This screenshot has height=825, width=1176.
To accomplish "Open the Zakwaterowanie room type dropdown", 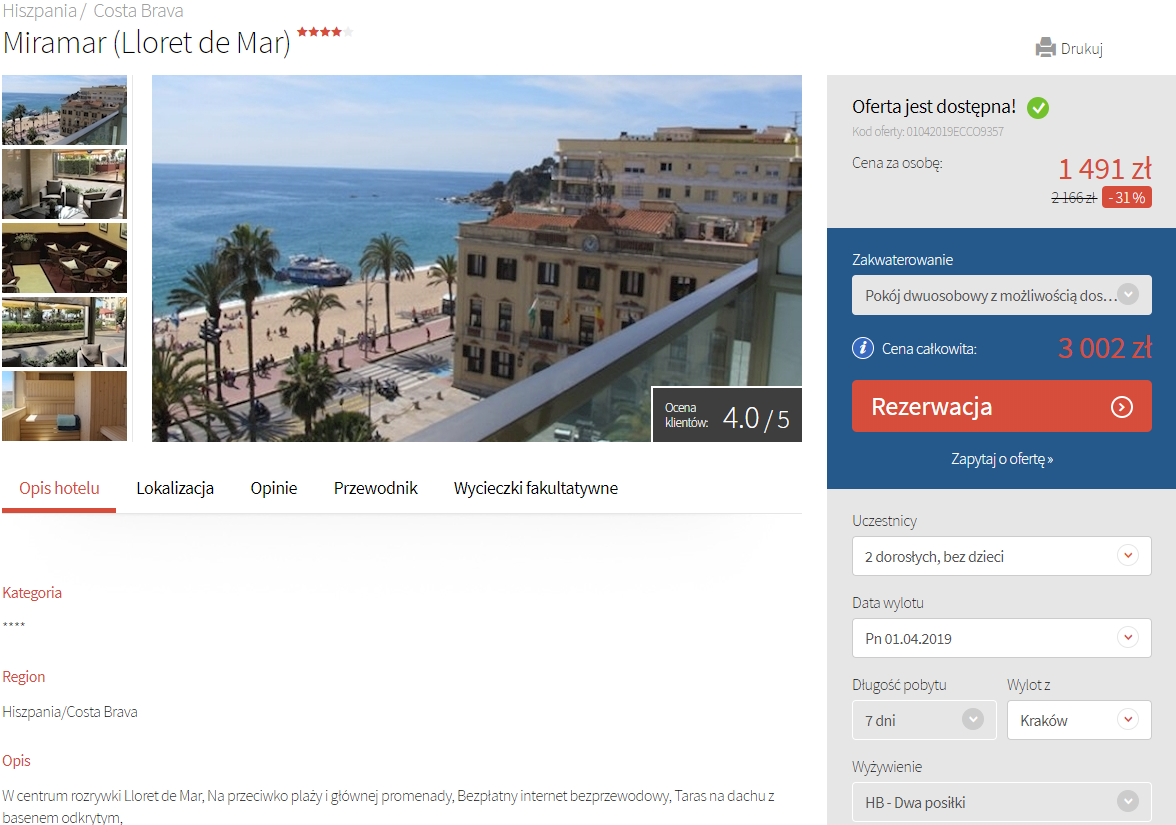I will 1001,296.
